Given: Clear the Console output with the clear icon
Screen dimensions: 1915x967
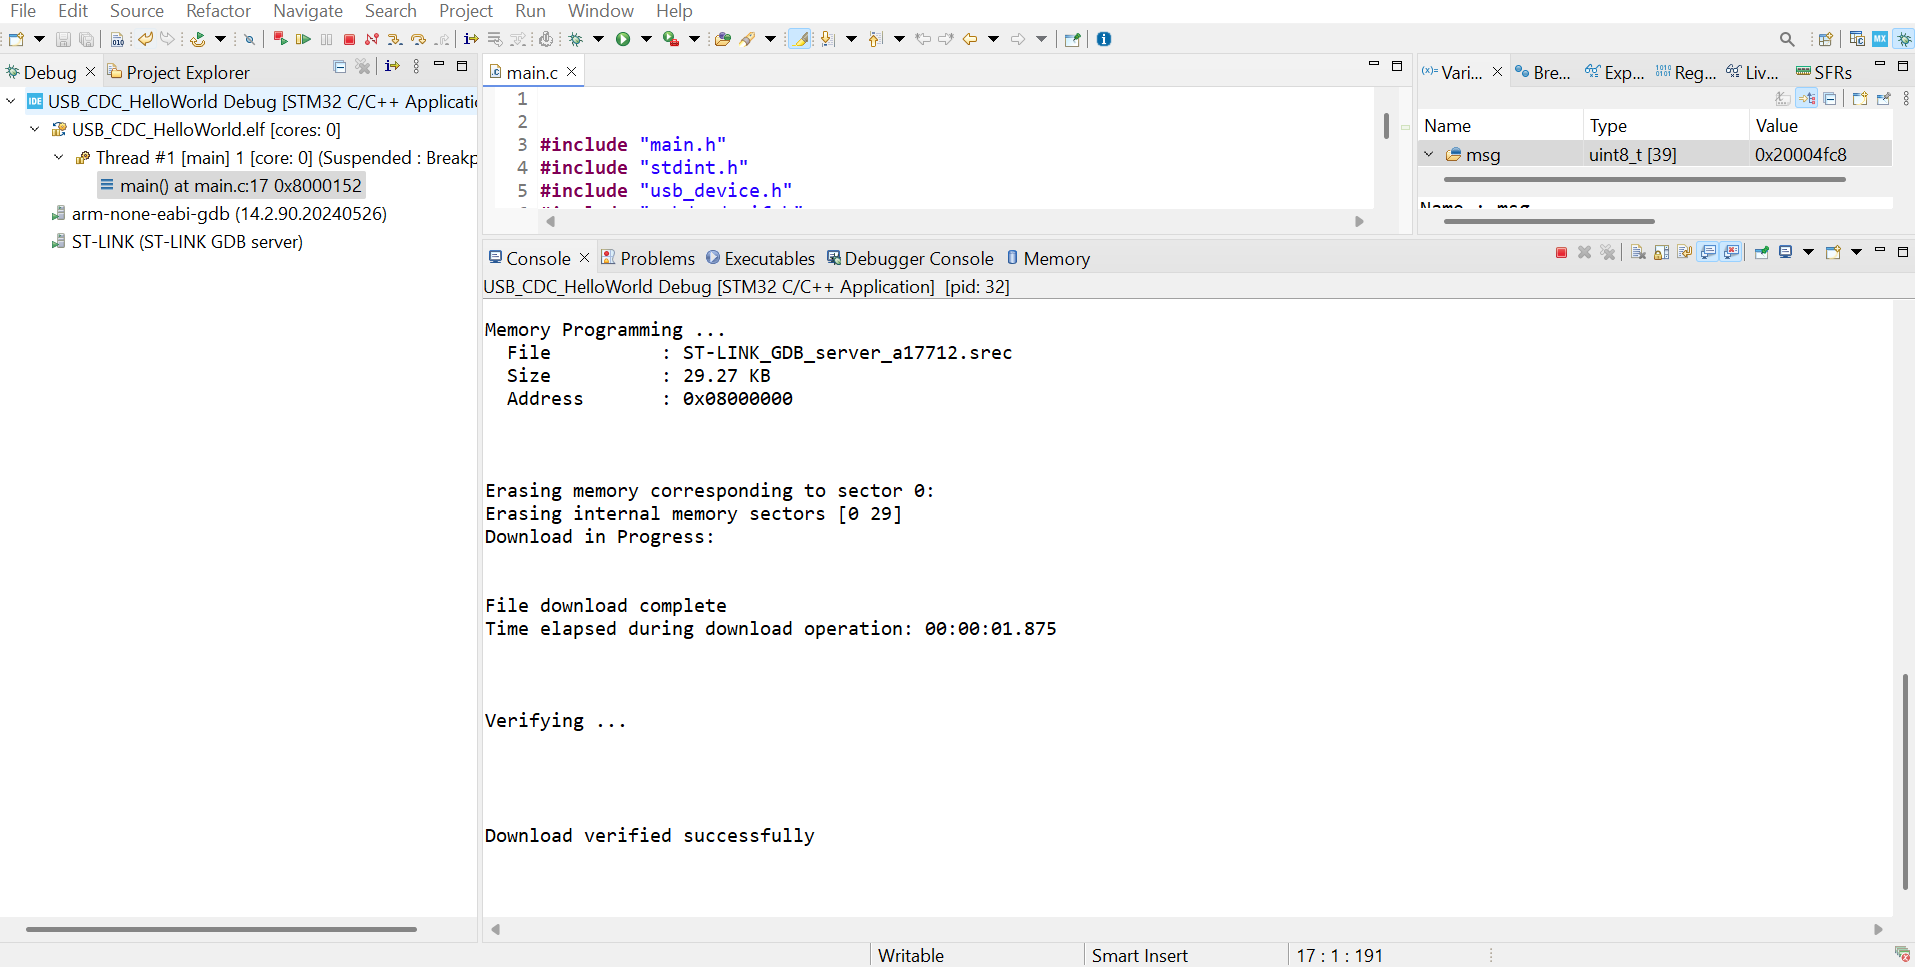Looking at the screenshot, I should point(1638,252).
